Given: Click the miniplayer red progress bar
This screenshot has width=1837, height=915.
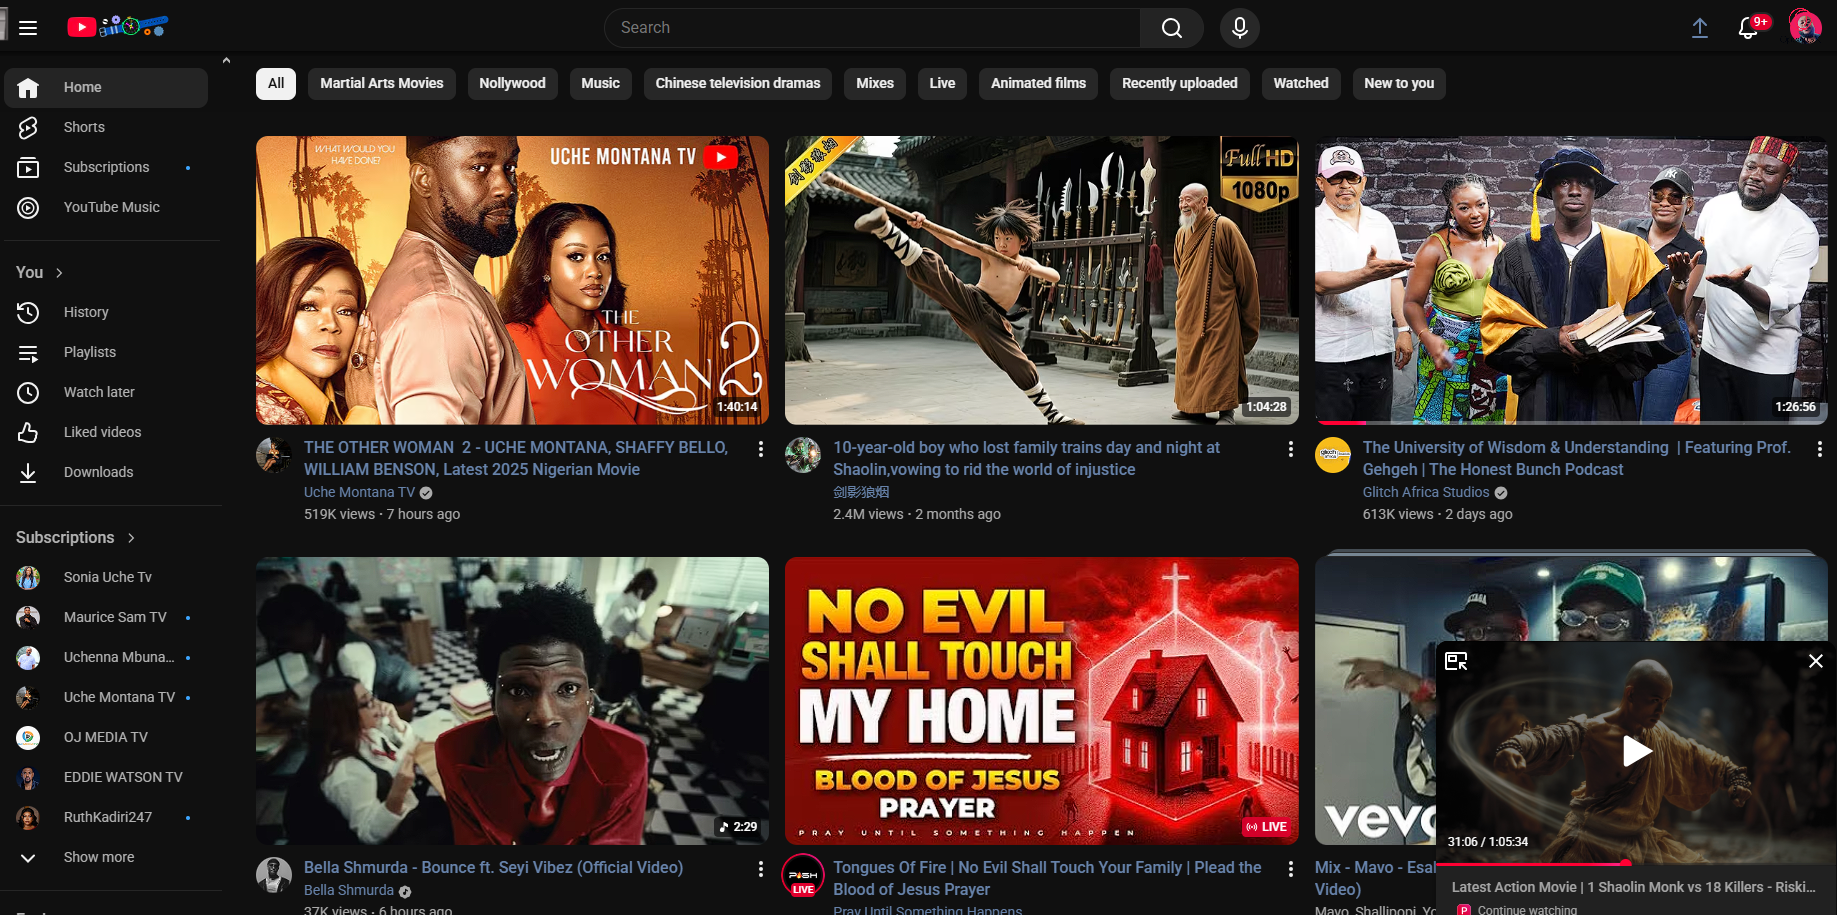Looking at the screenshot, I should (1530, 862).
